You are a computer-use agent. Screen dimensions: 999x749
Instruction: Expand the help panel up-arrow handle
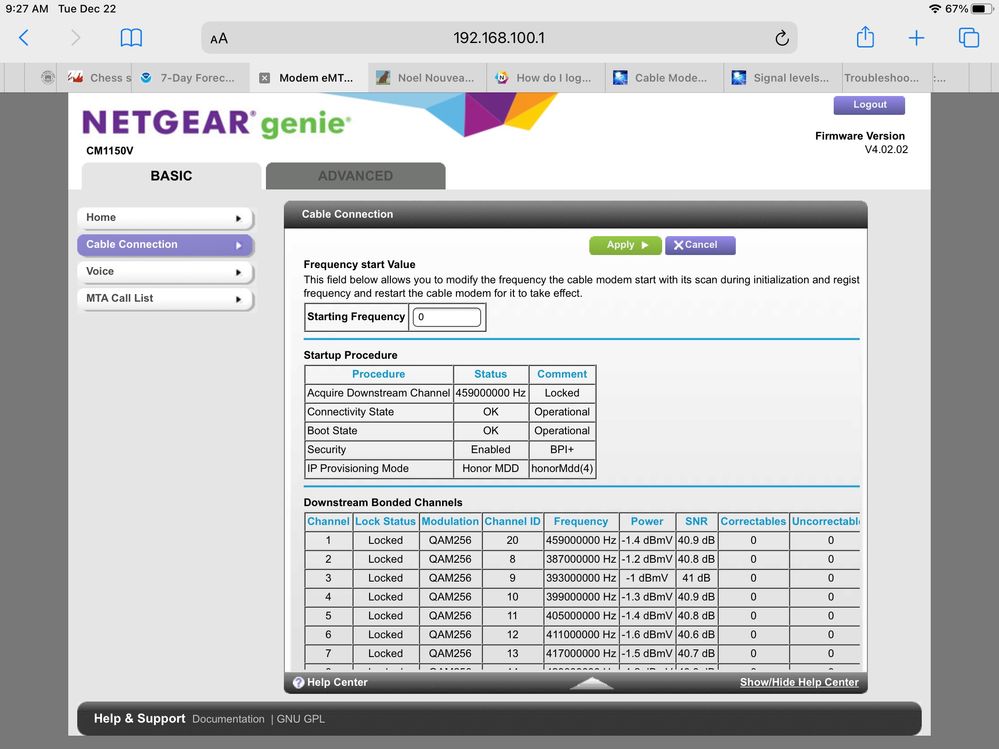pos(592,683)
